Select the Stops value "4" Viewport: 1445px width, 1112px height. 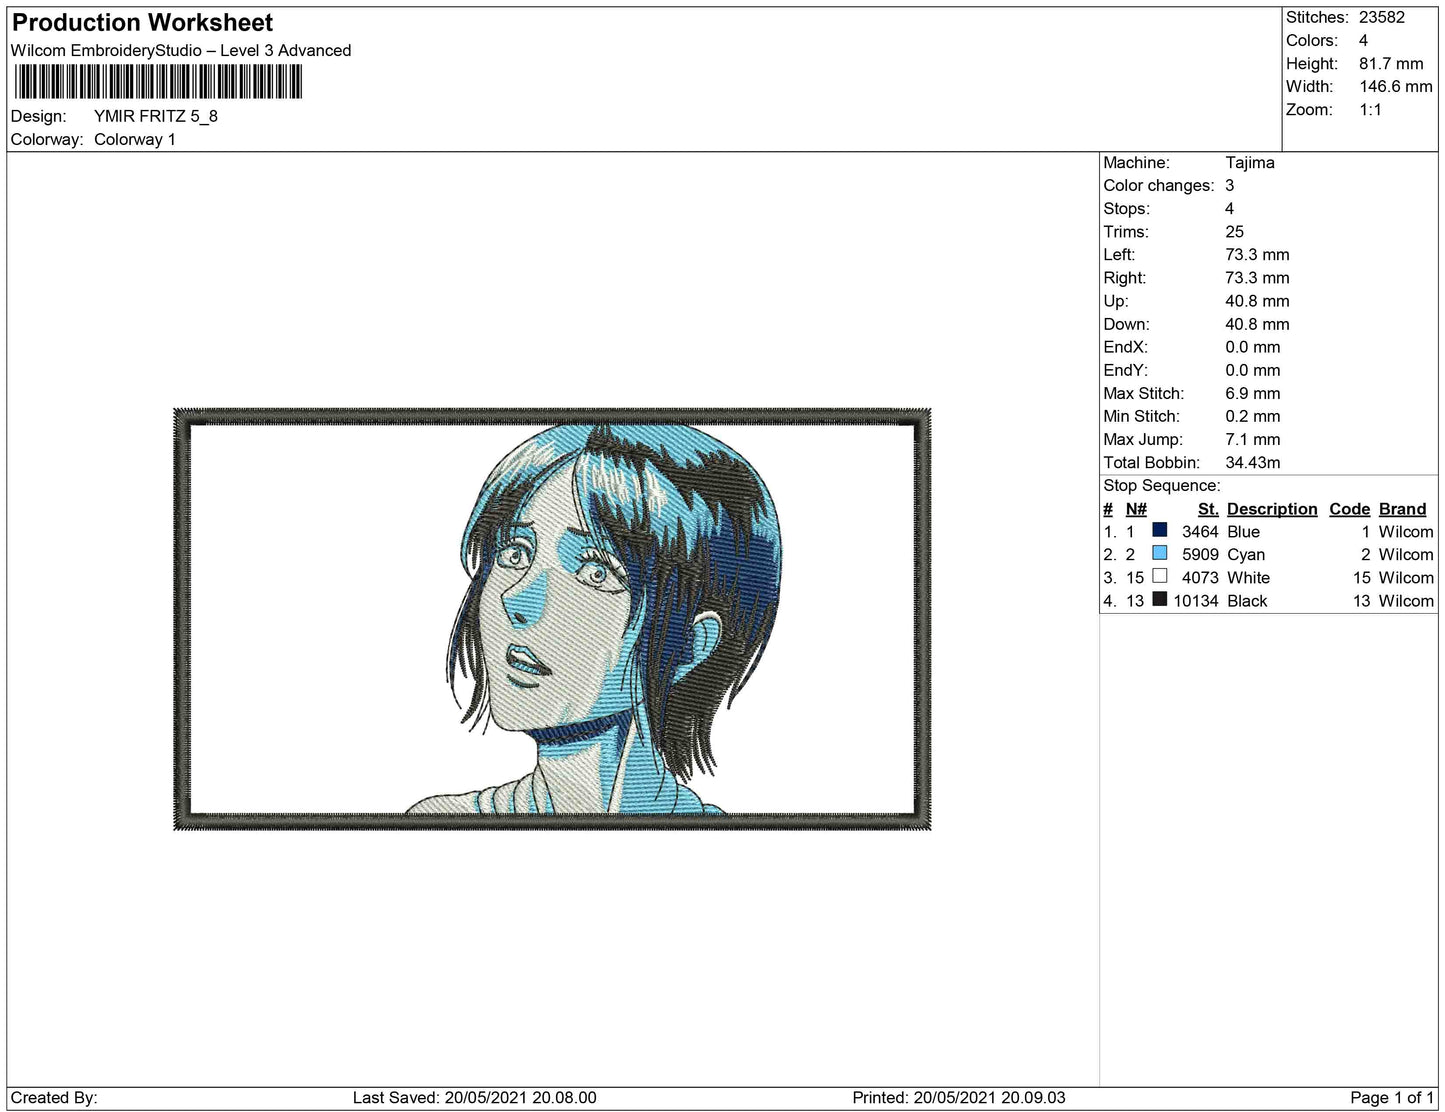coord(1230,208)
